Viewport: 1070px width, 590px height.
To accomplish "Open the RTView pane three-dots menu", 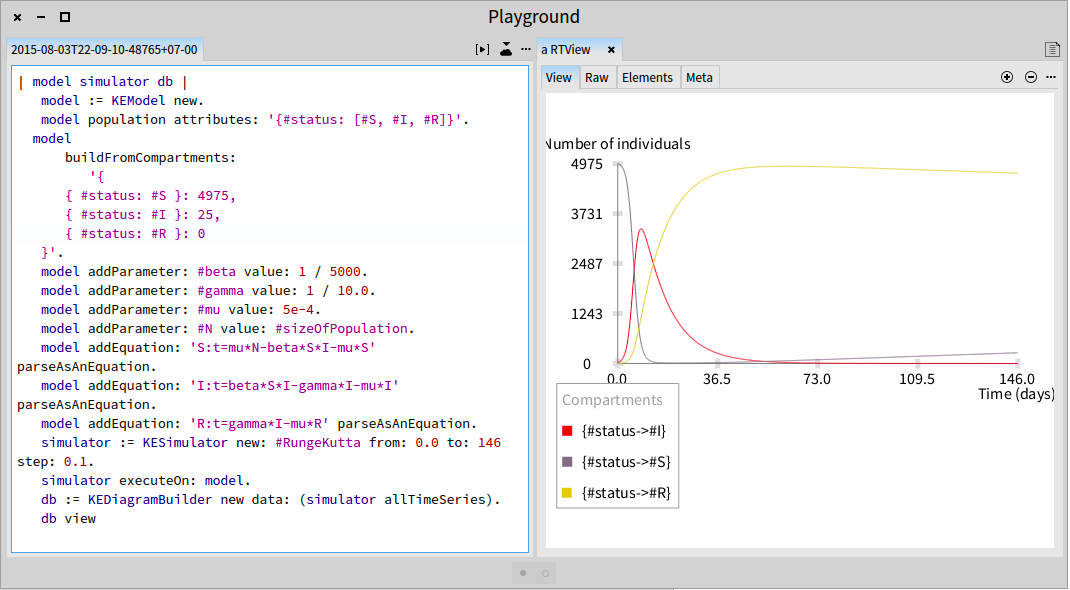I will click(x=1051, y=77).
